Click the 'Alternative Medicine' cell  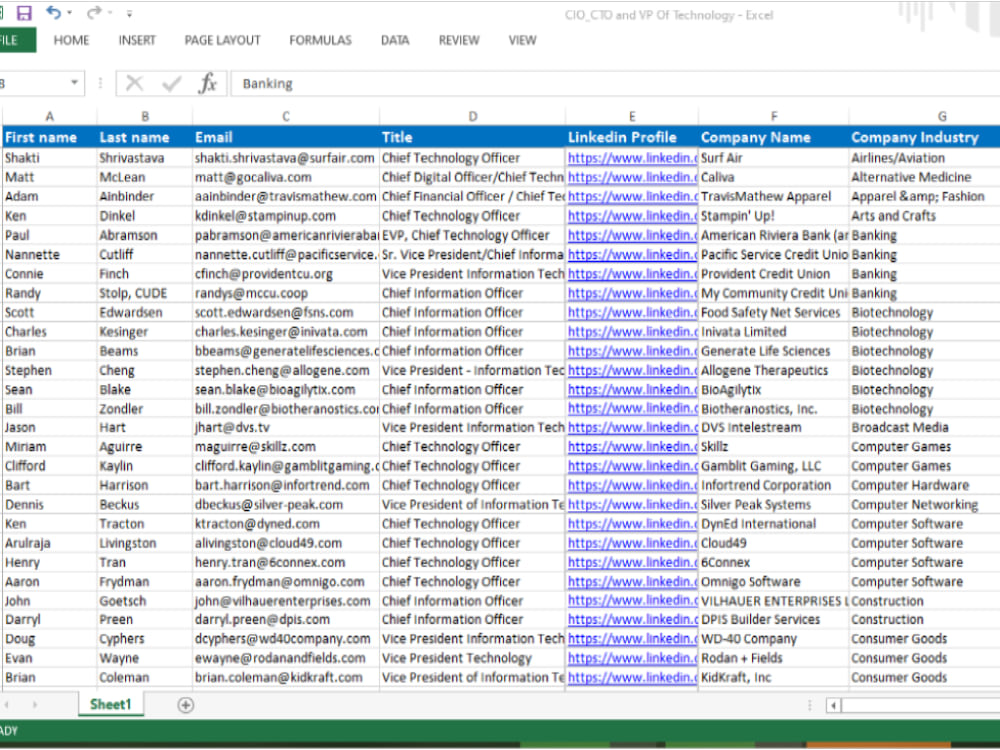924,177
